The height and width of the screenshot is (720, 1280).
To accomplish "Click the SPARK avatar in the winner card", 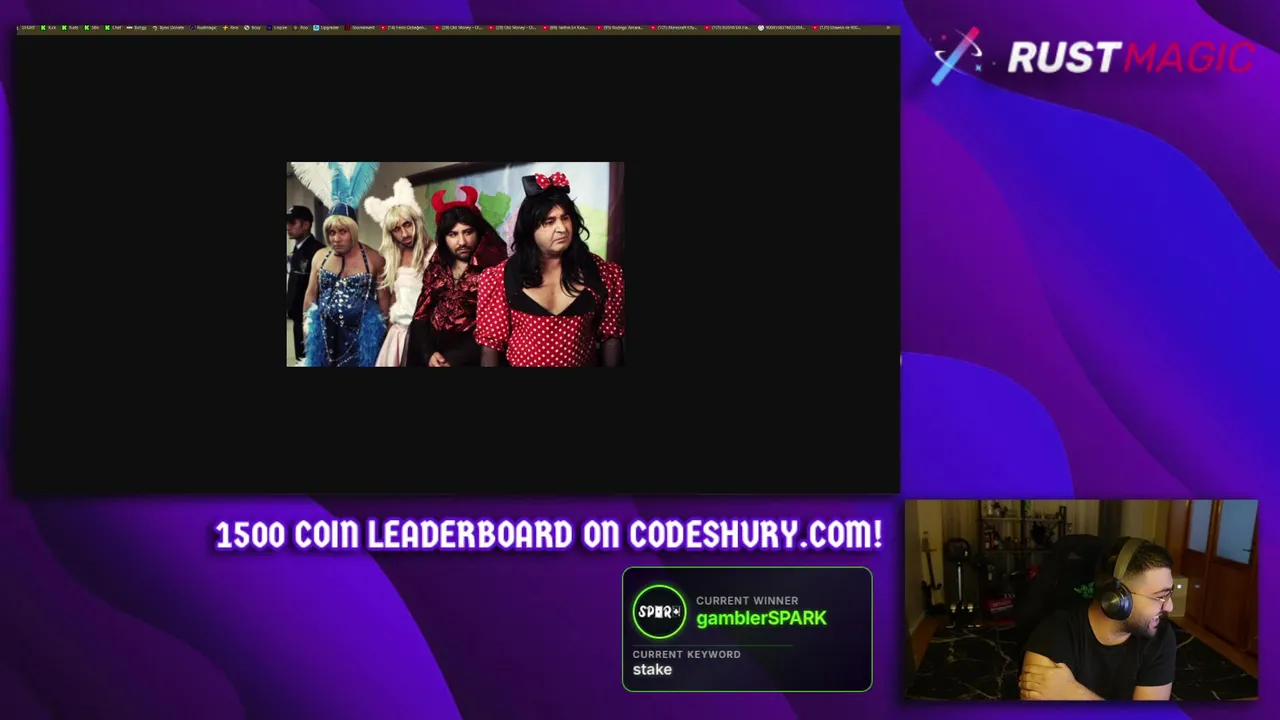I will pos(659,612).
